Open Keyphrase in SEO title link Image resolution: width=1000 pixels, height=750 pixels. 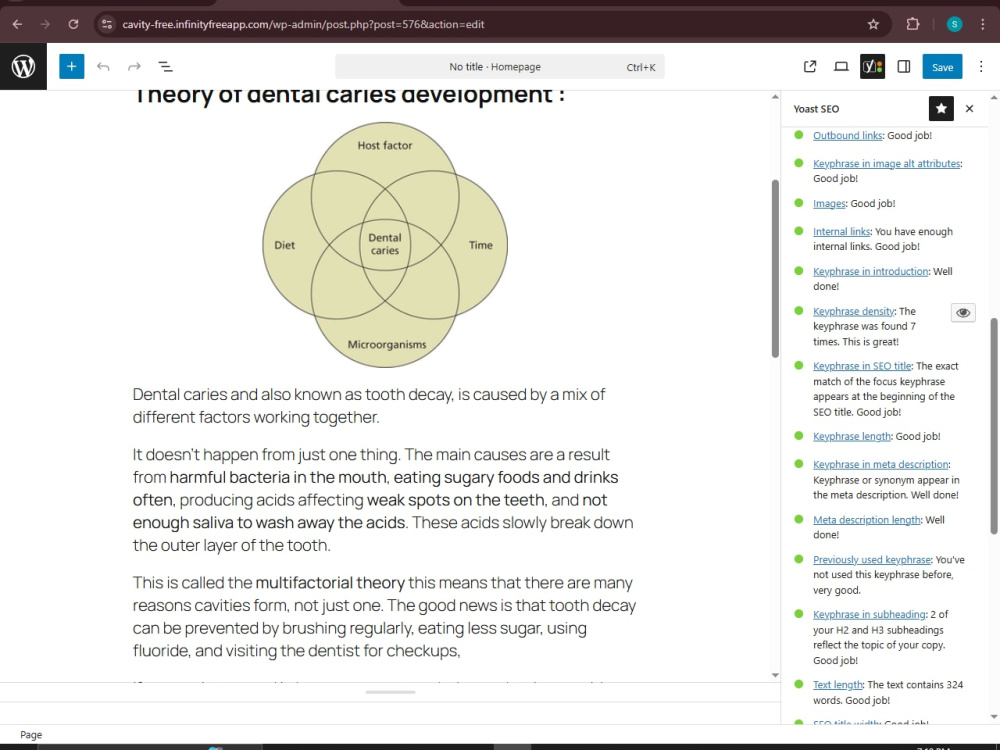[862, 366]
